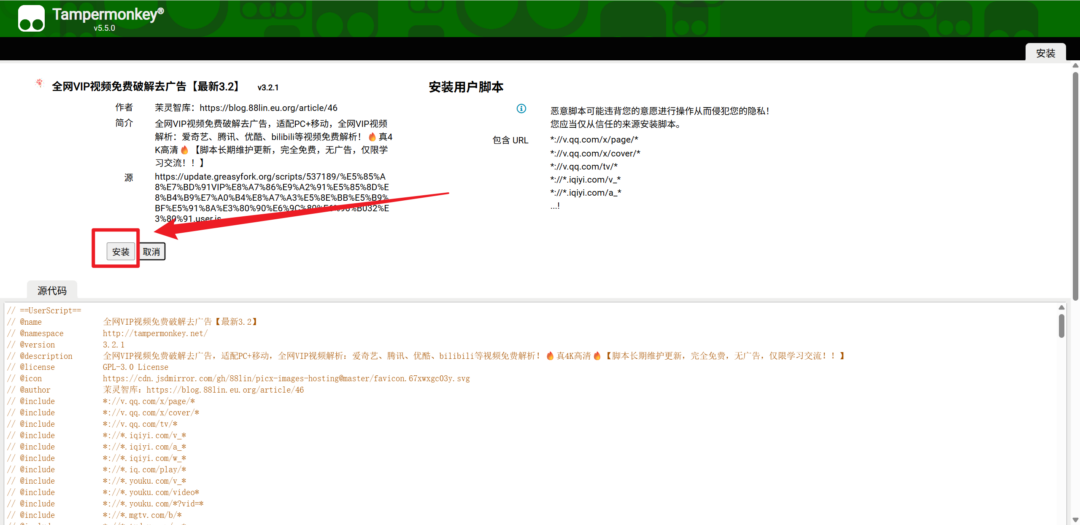Click the *://*.iqiyi.com/a_* included URL
1080x525 pixels.
point(586,192)
